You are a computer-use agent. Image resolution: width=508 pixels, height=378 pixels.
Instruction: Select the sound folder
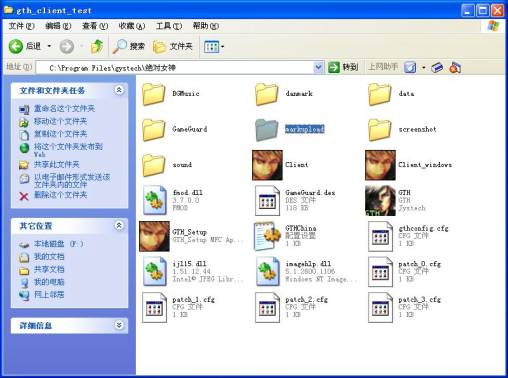coord(154,165)
